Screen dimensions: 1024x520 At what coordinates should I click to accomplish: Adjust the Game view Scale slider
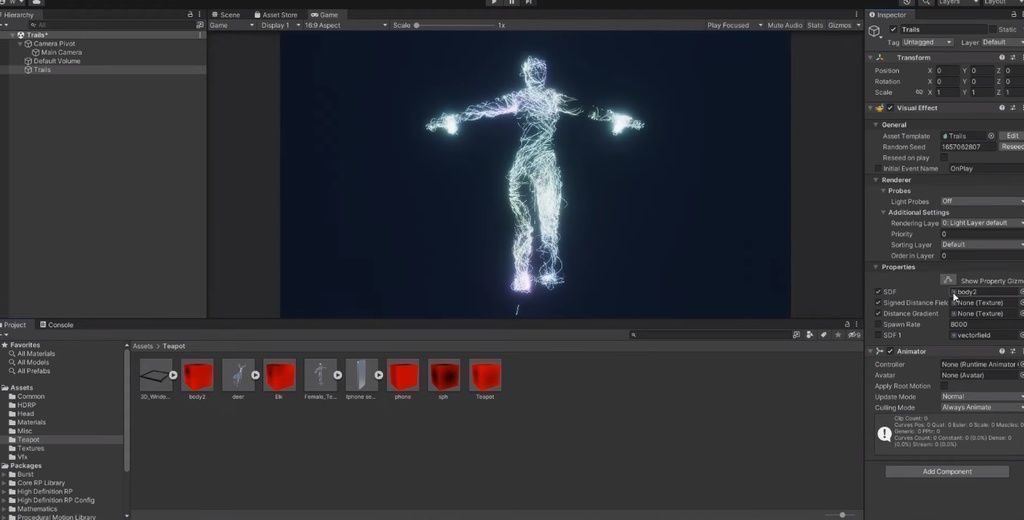click(x=455, y=25)
